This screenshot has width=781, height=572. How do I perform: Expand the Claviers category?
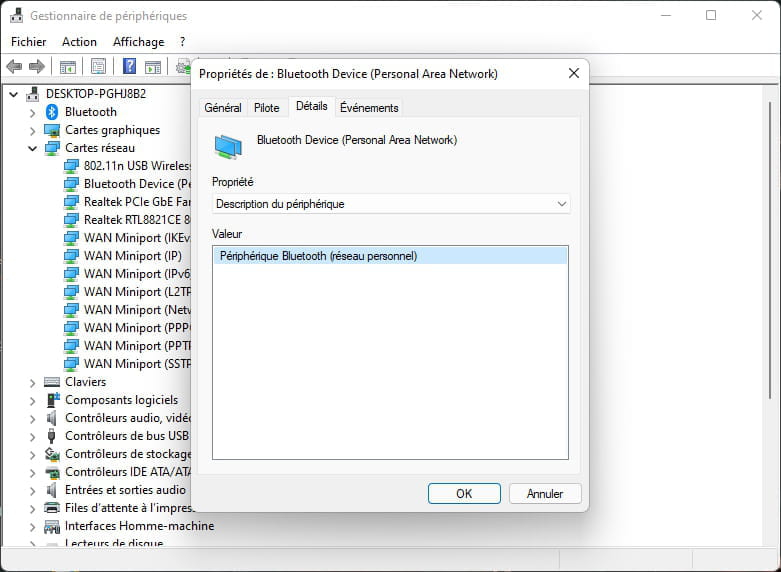(32, 382)
